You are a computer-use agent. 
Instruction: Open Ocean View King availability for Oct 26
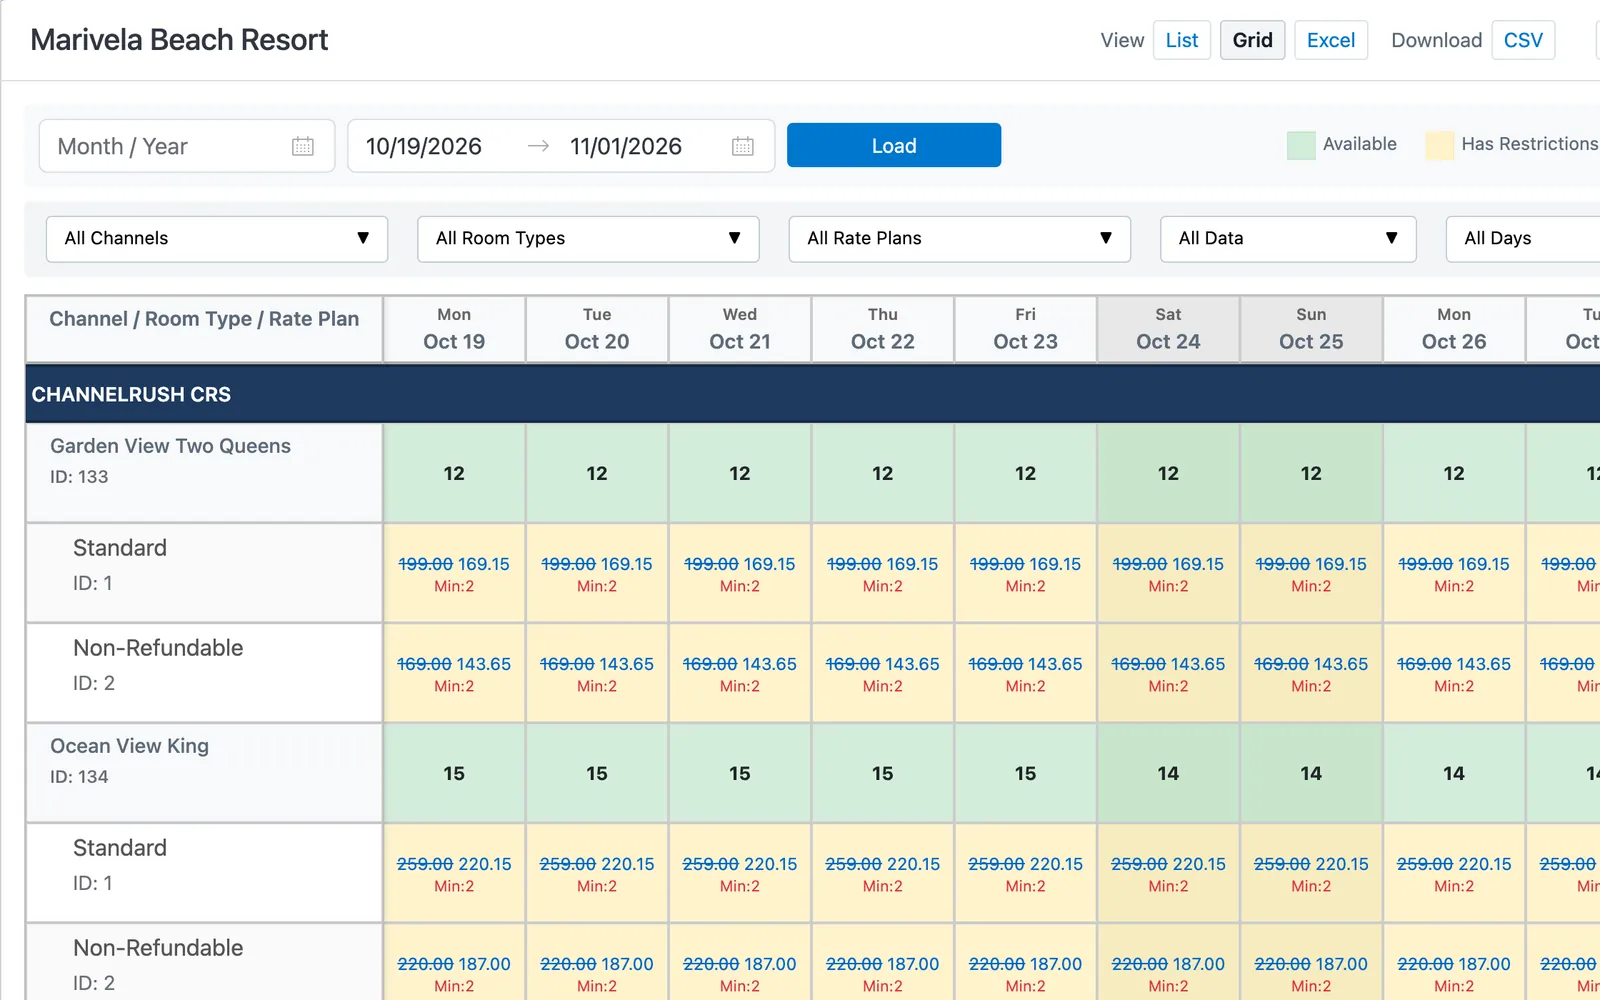(x=1454, y=773)
